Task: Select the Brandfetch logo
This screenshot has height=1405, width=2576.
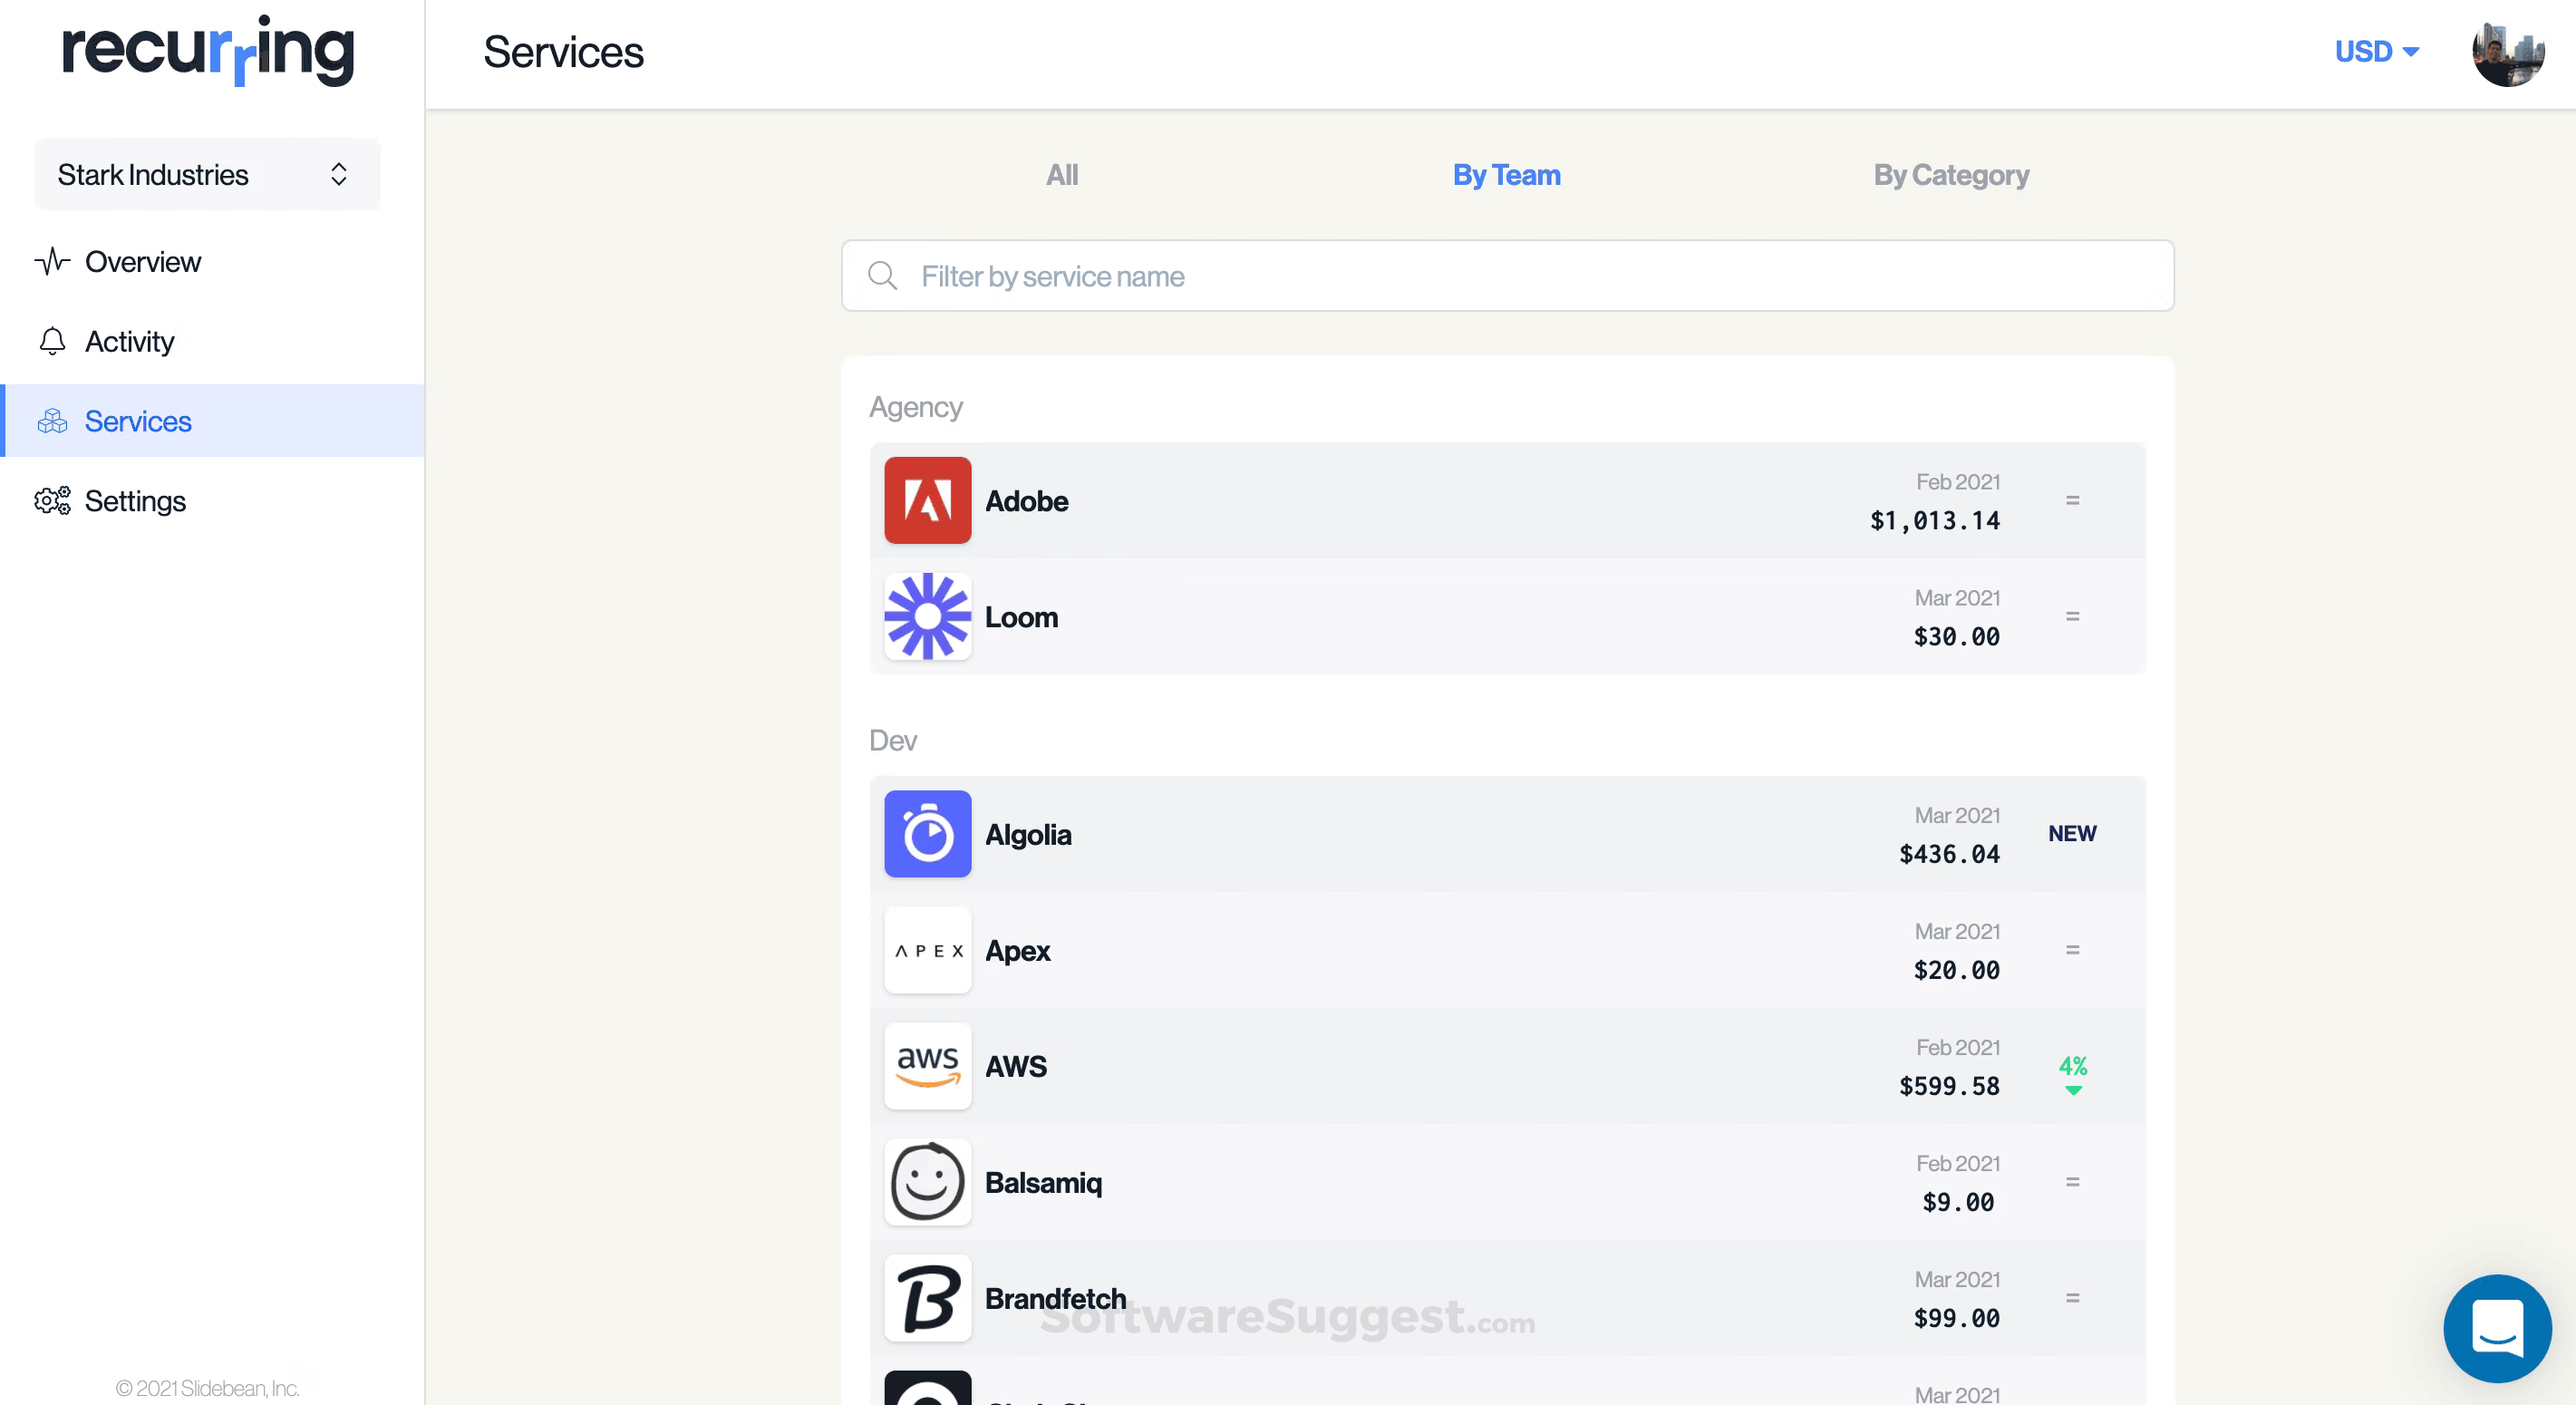Action: (x=927, y=1298)
